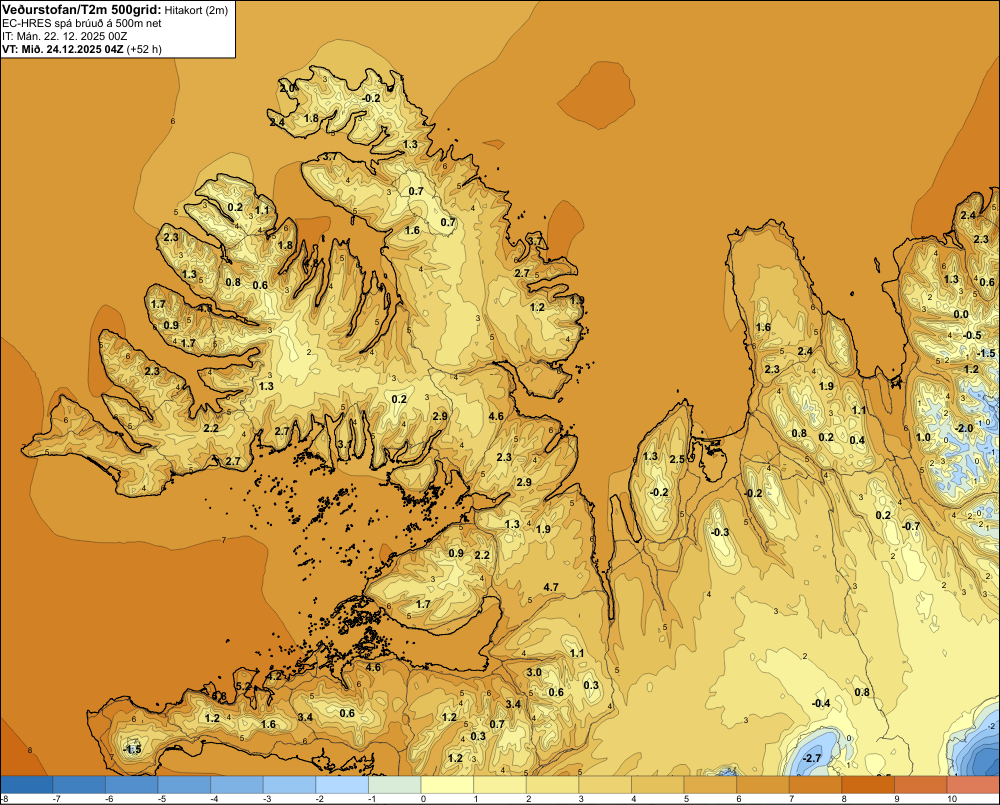The width and height of the screenshot is (1000, 805).
Task: Click the -1 tick label on the legend scale
Action: pyautogui.click(x=372, y=799)
